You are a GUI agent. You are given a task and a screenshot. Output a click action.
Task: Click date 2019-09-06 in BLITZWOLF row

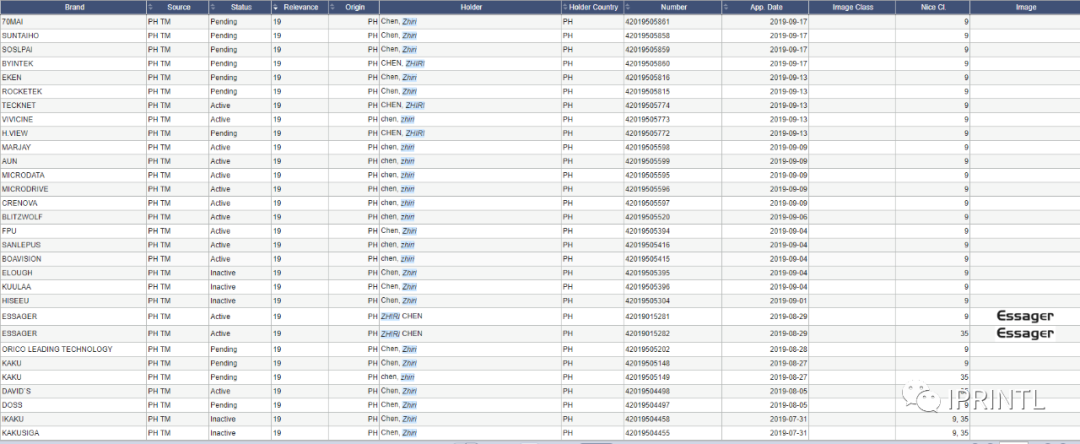[x=790, y=217]
